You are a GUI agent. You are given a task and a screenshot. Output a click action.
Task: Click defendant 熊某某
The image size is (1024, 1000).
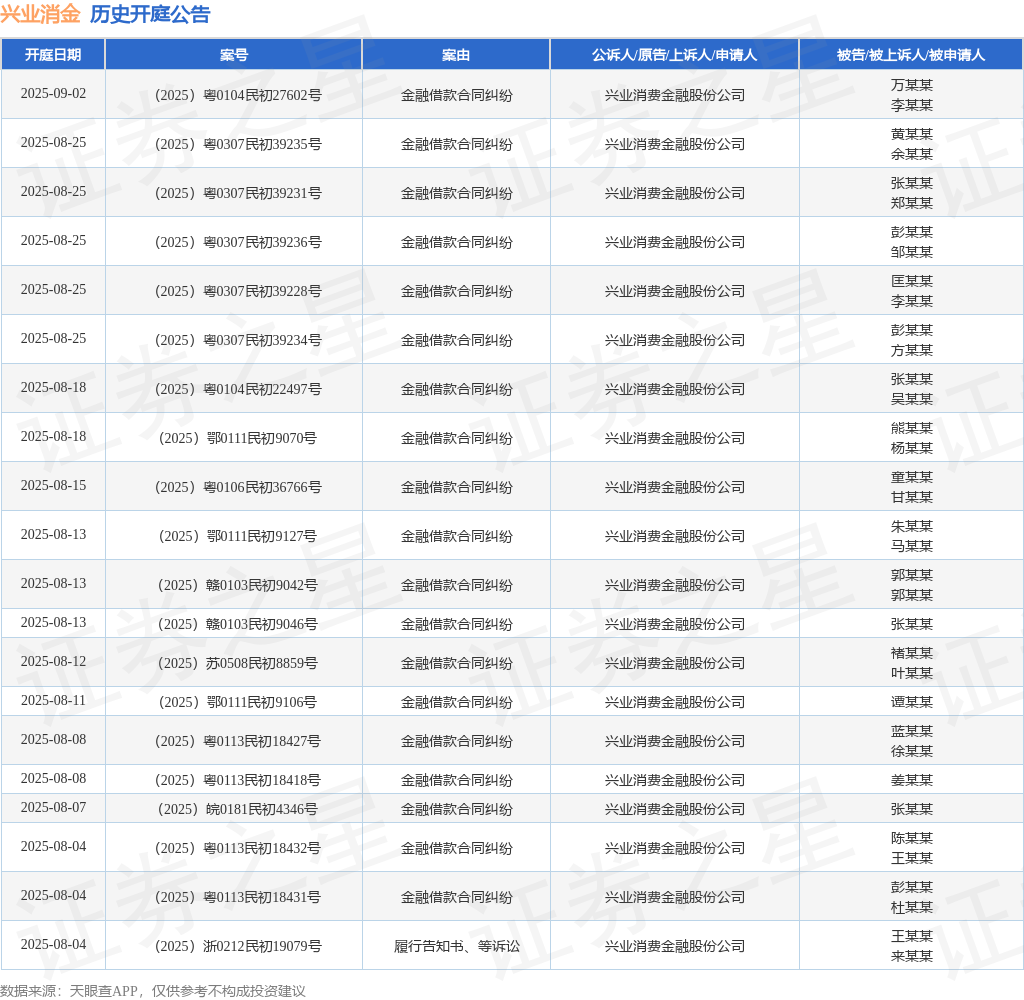[912, 428]
